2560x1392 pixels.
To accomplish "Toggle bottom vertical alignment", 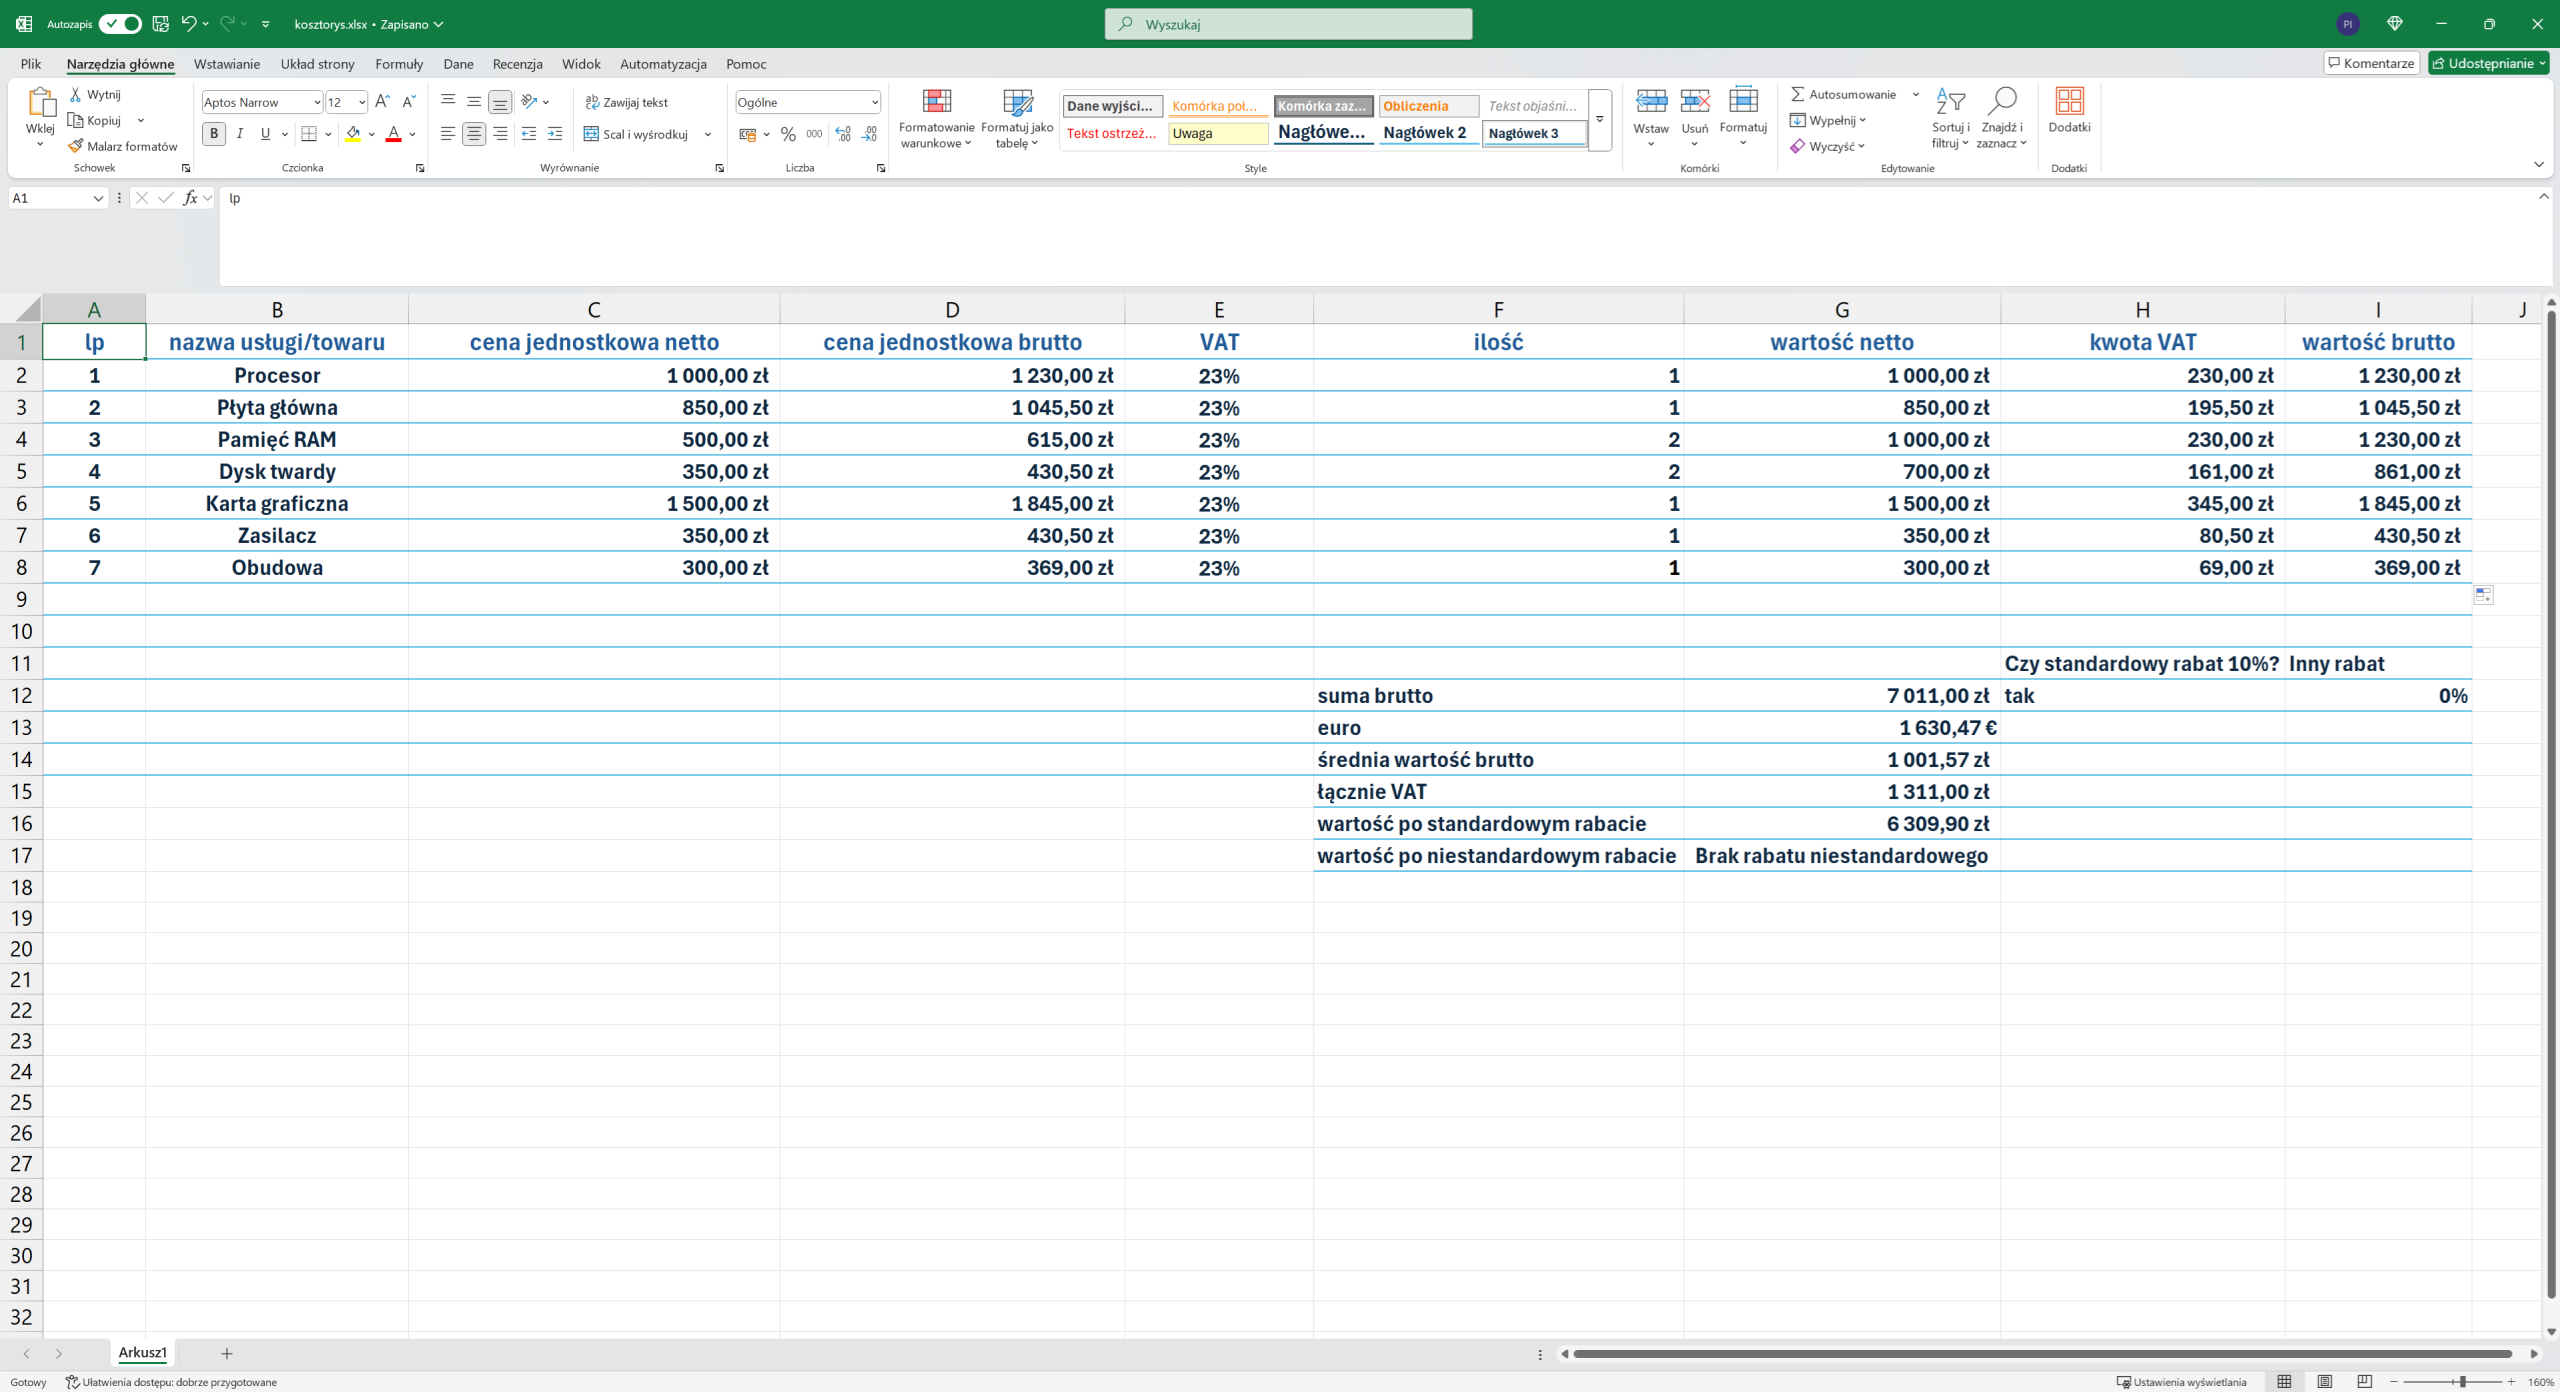I will point(500,102).
